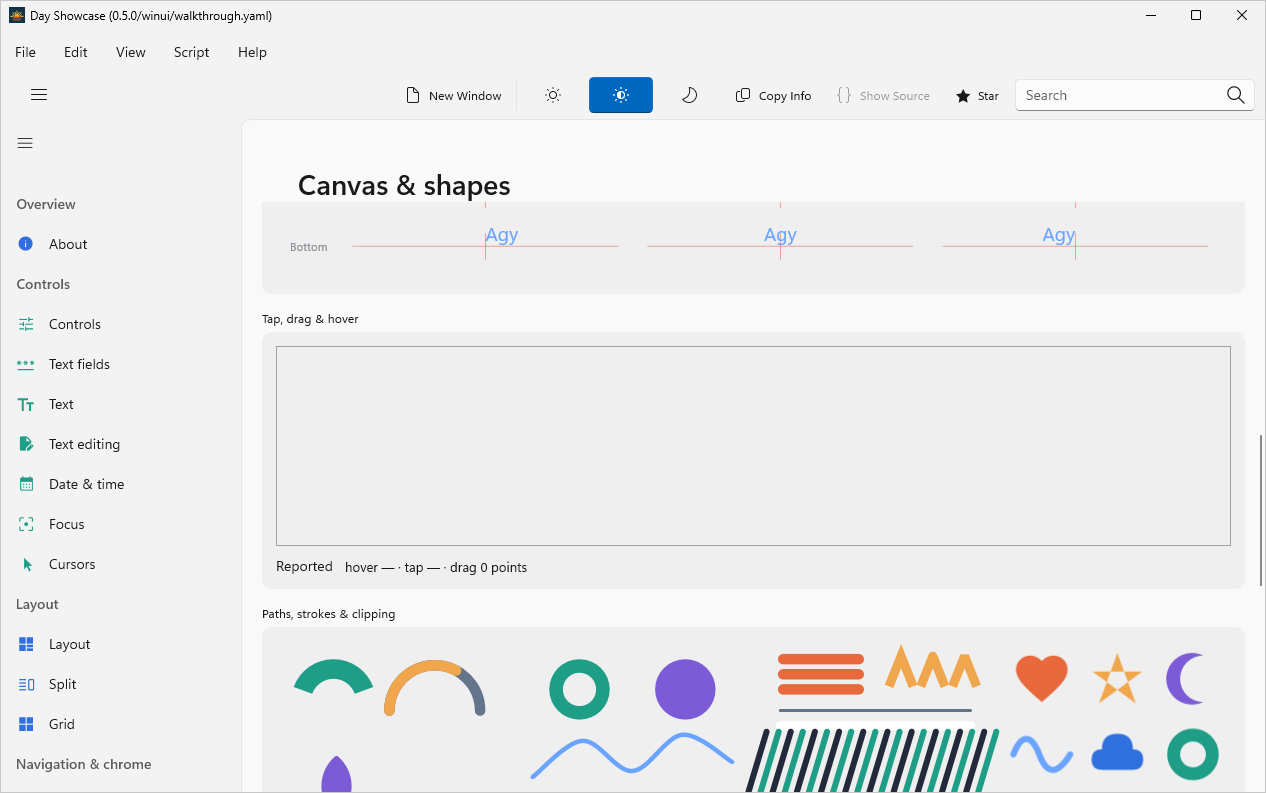Click the green ring beside the cloud
Image resolution: width=1266 pixels, height=793 pixels.
tap(1192, 754)
